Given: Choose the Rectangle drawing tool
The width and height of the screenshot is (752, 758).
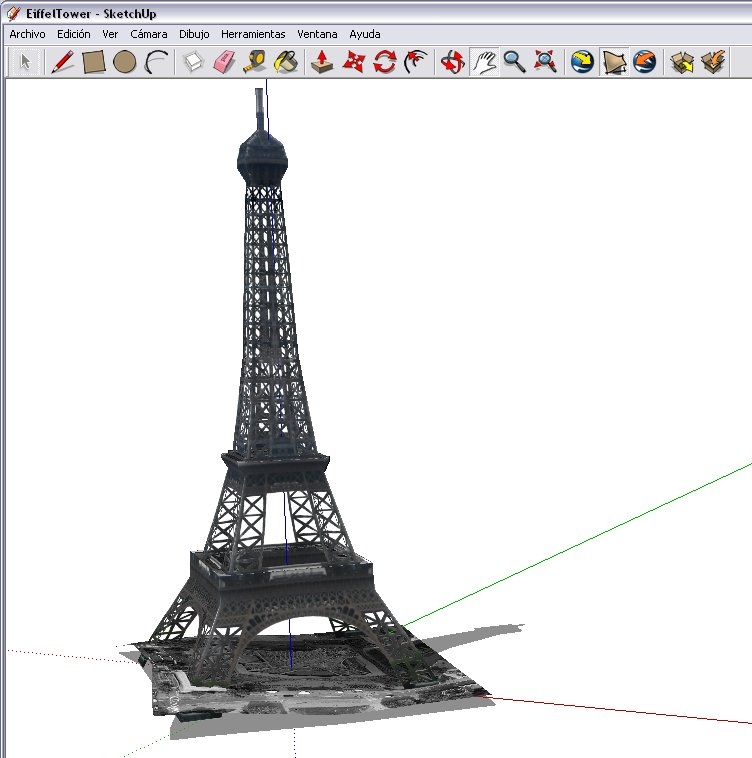Looking at the screenshot, I should tap(93, 62).
